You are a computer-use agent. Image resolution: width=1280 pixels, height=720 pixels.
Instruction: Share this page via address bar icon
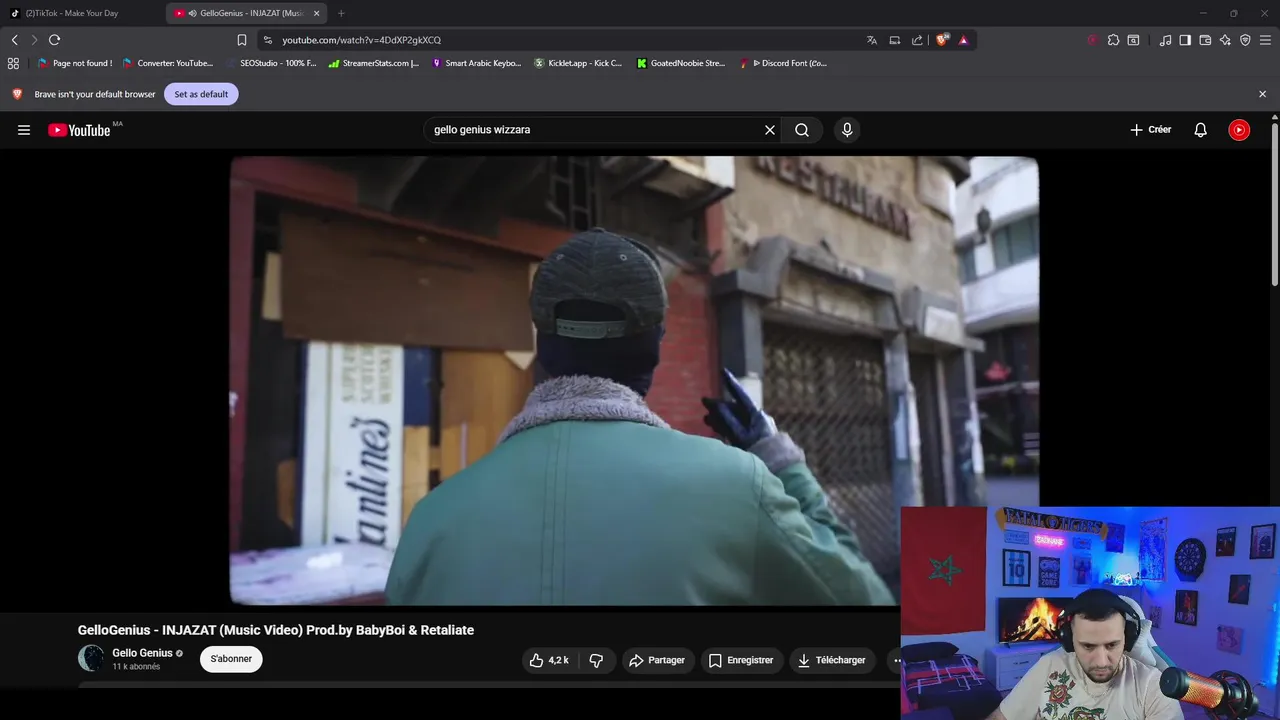(x=917, y=40)
